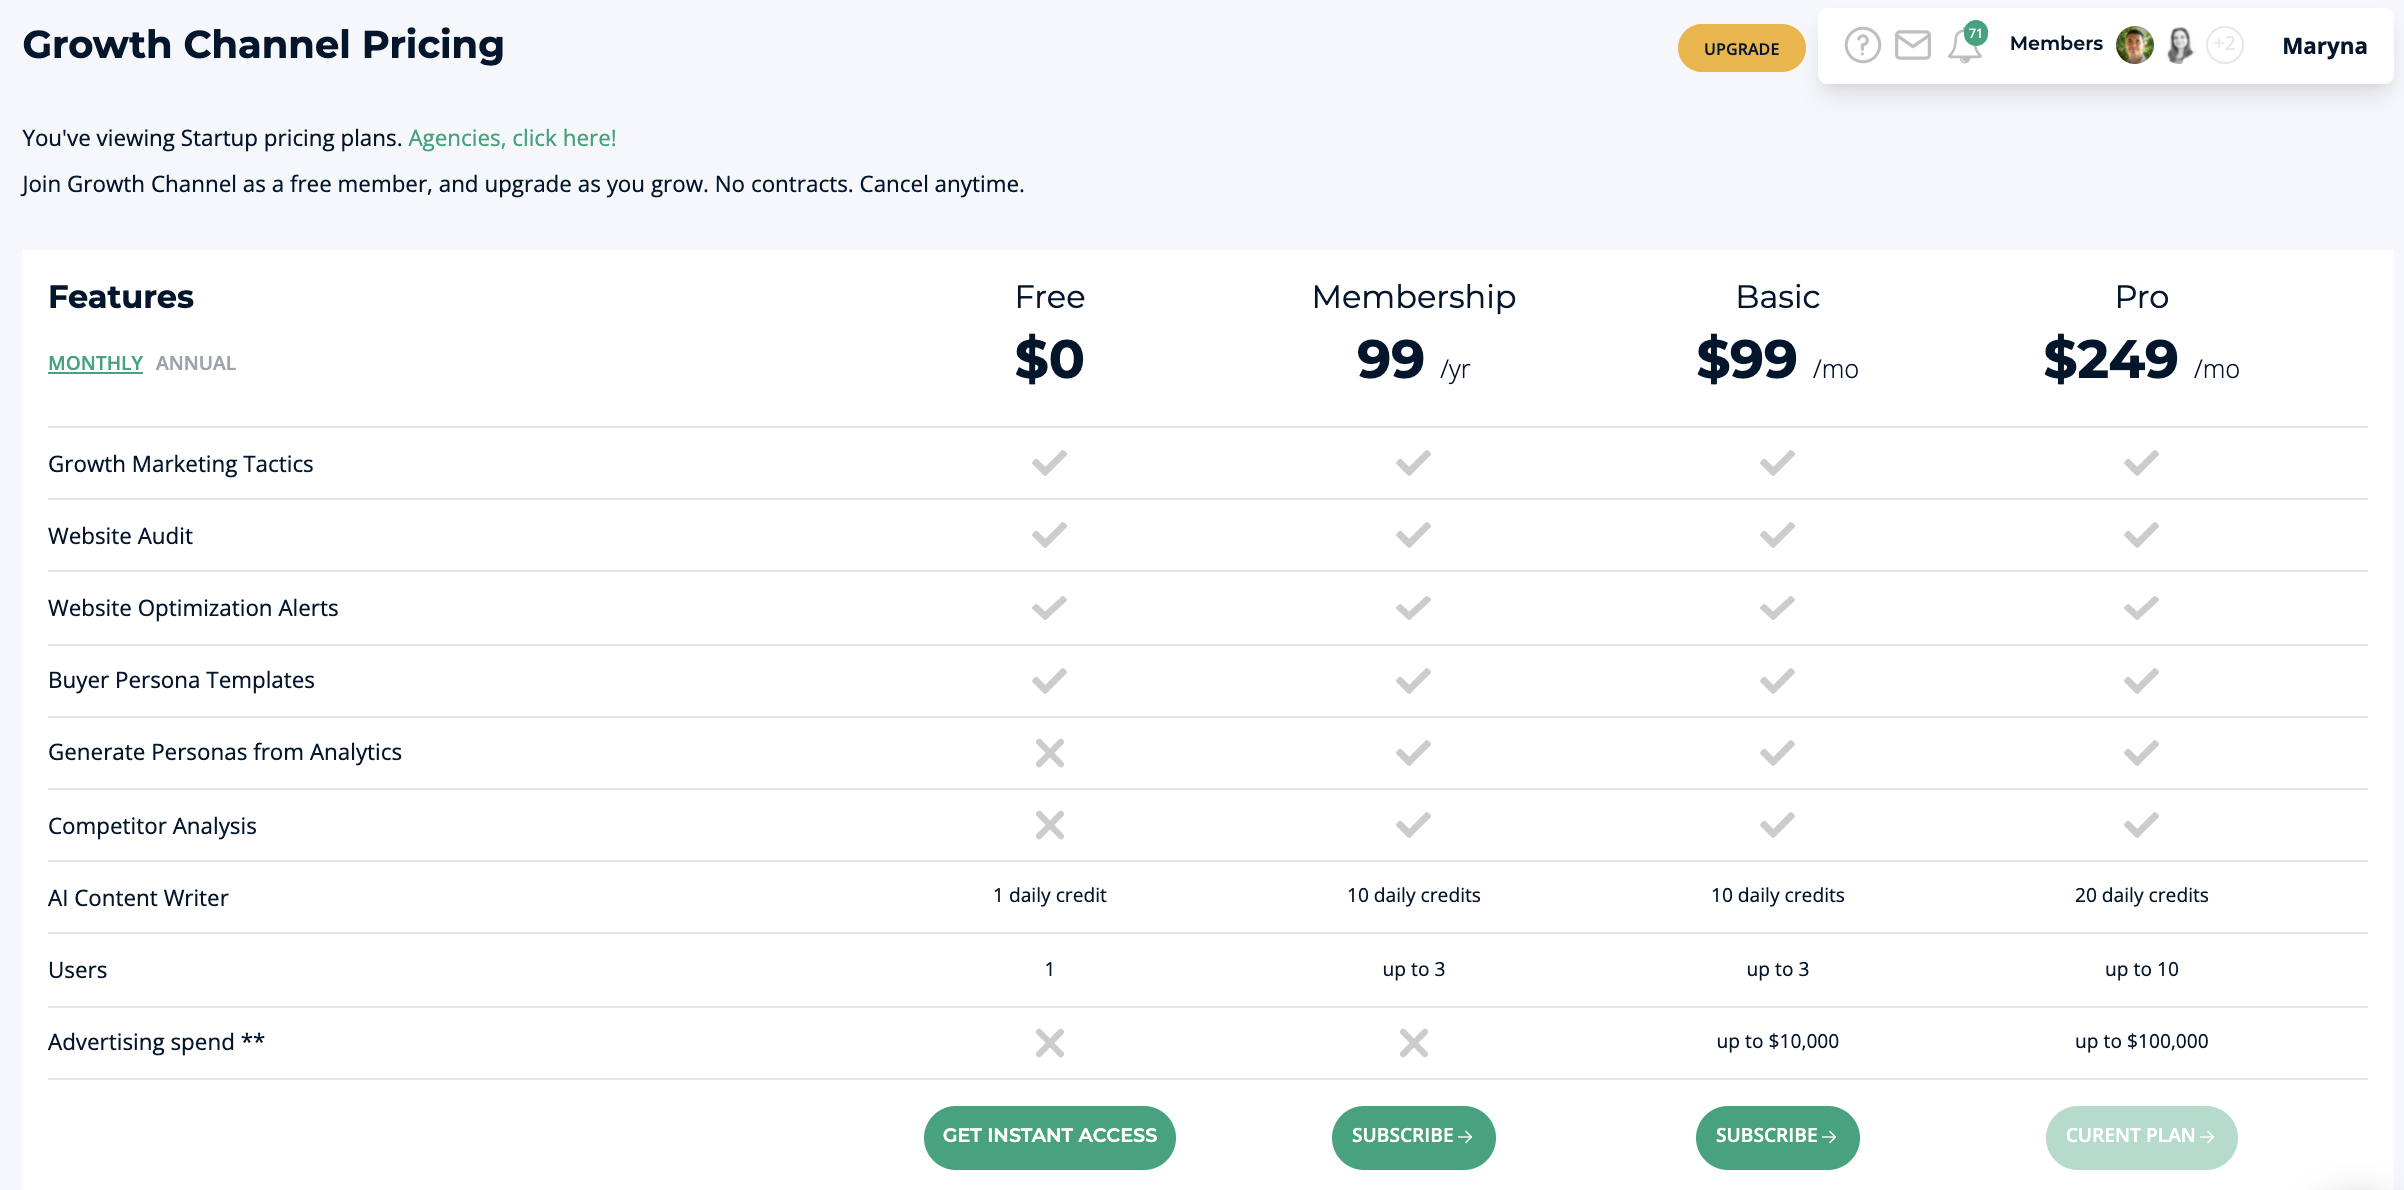
Task: Click the X for Generate Personas under Free
Action: pyautogui.click(x=1049, y=753)
